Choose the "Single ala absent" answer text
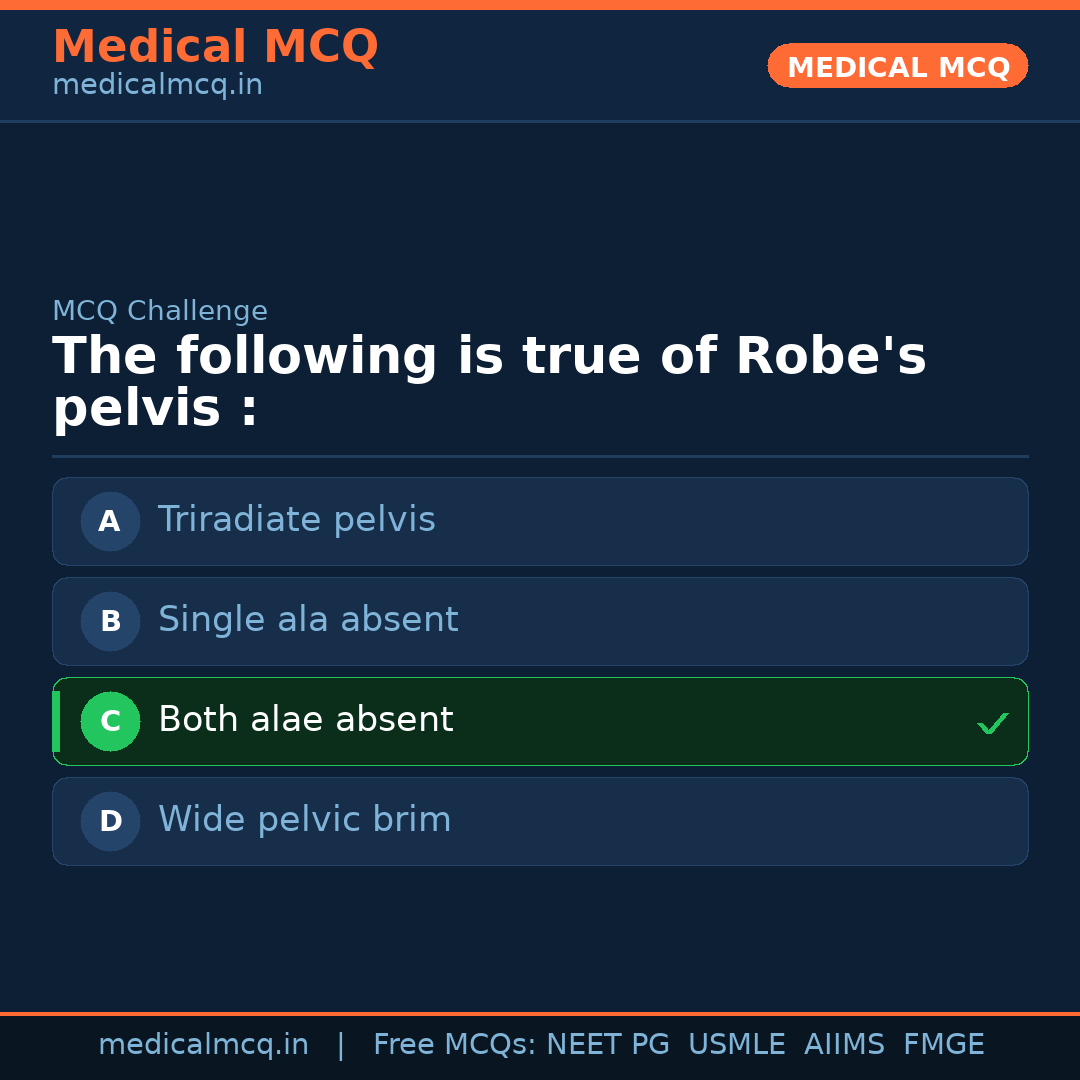This screenshot has height=1080, width=1080. [x=307, y=620]
